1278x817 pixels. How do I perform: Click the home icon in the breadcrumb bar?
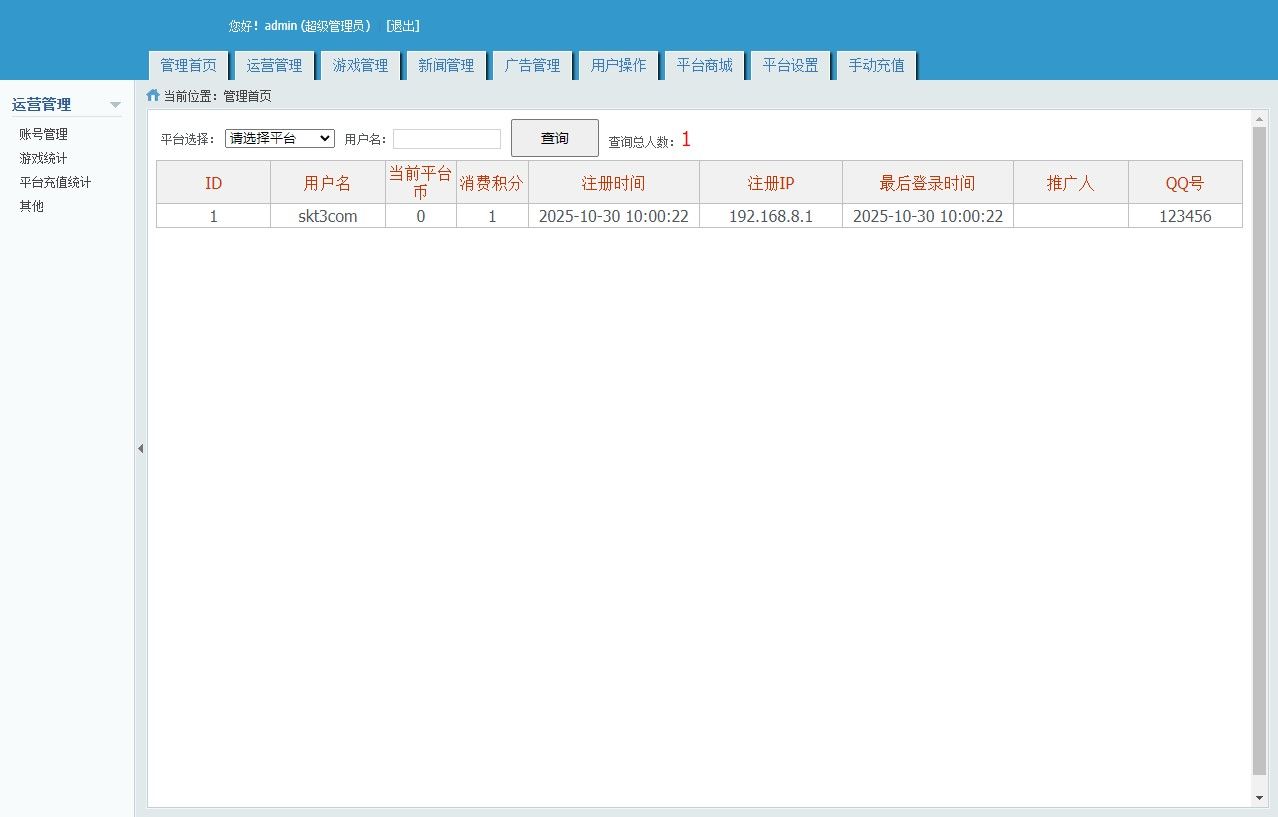pos(152,95)
